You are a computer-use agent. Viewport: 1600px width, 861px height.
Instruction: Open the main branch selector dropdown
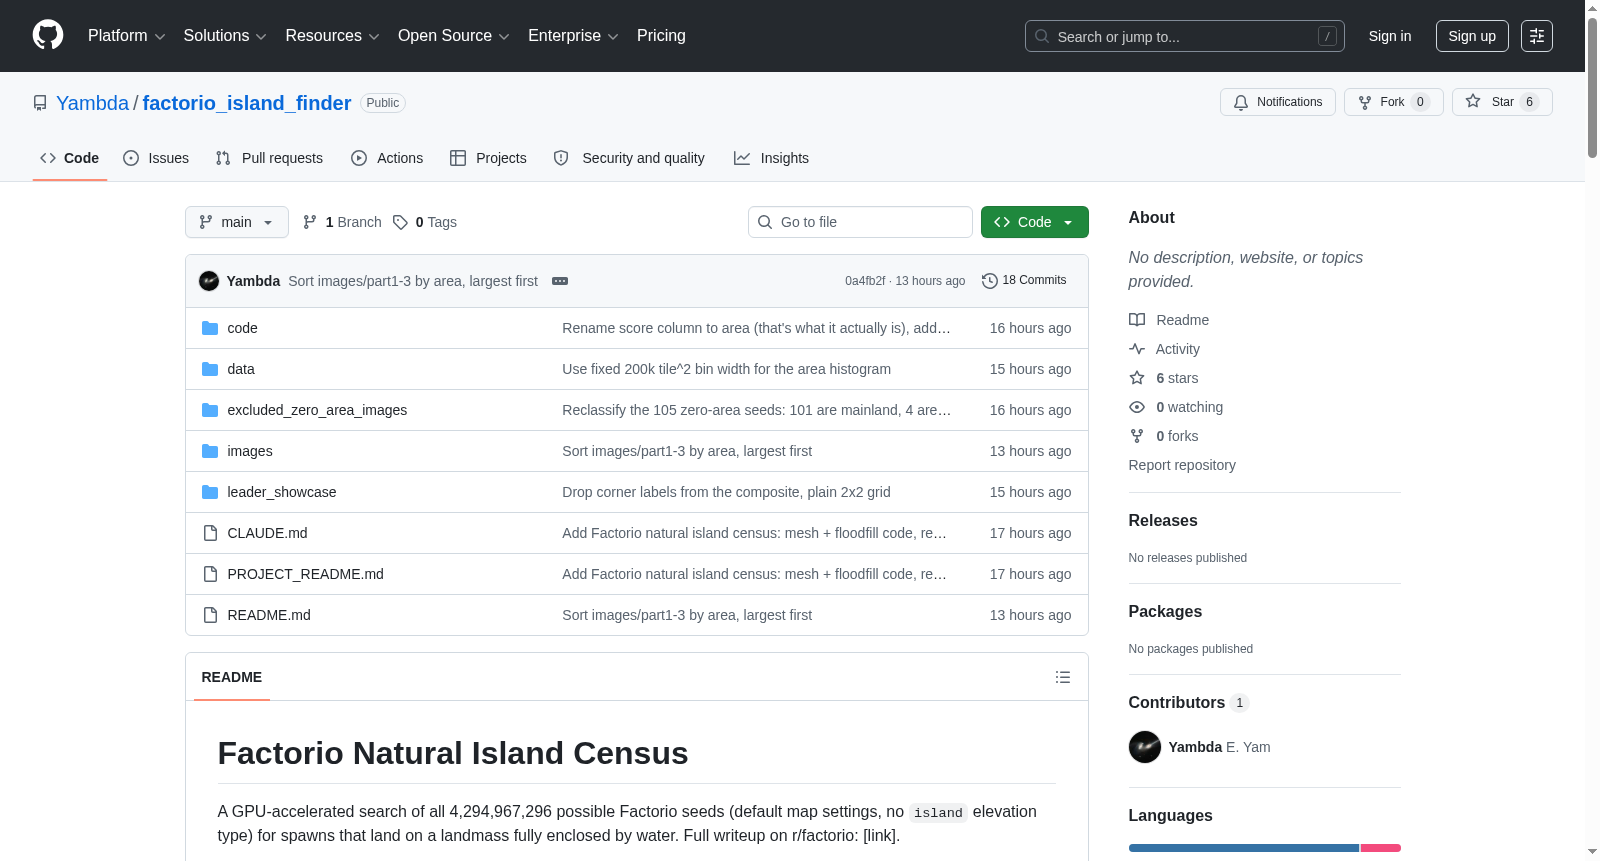click(x=237, y=222)
